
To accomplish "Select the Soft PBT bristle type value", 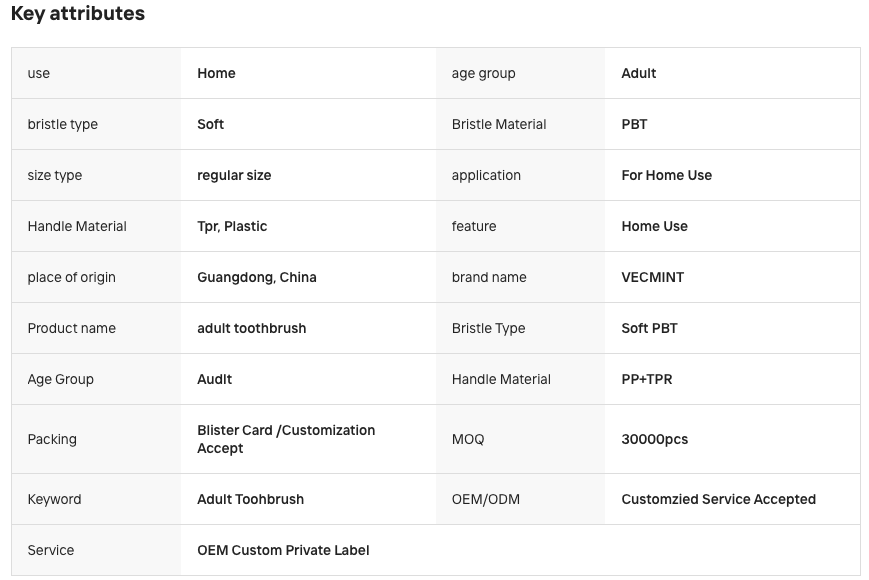I will (x=649, y=328).
